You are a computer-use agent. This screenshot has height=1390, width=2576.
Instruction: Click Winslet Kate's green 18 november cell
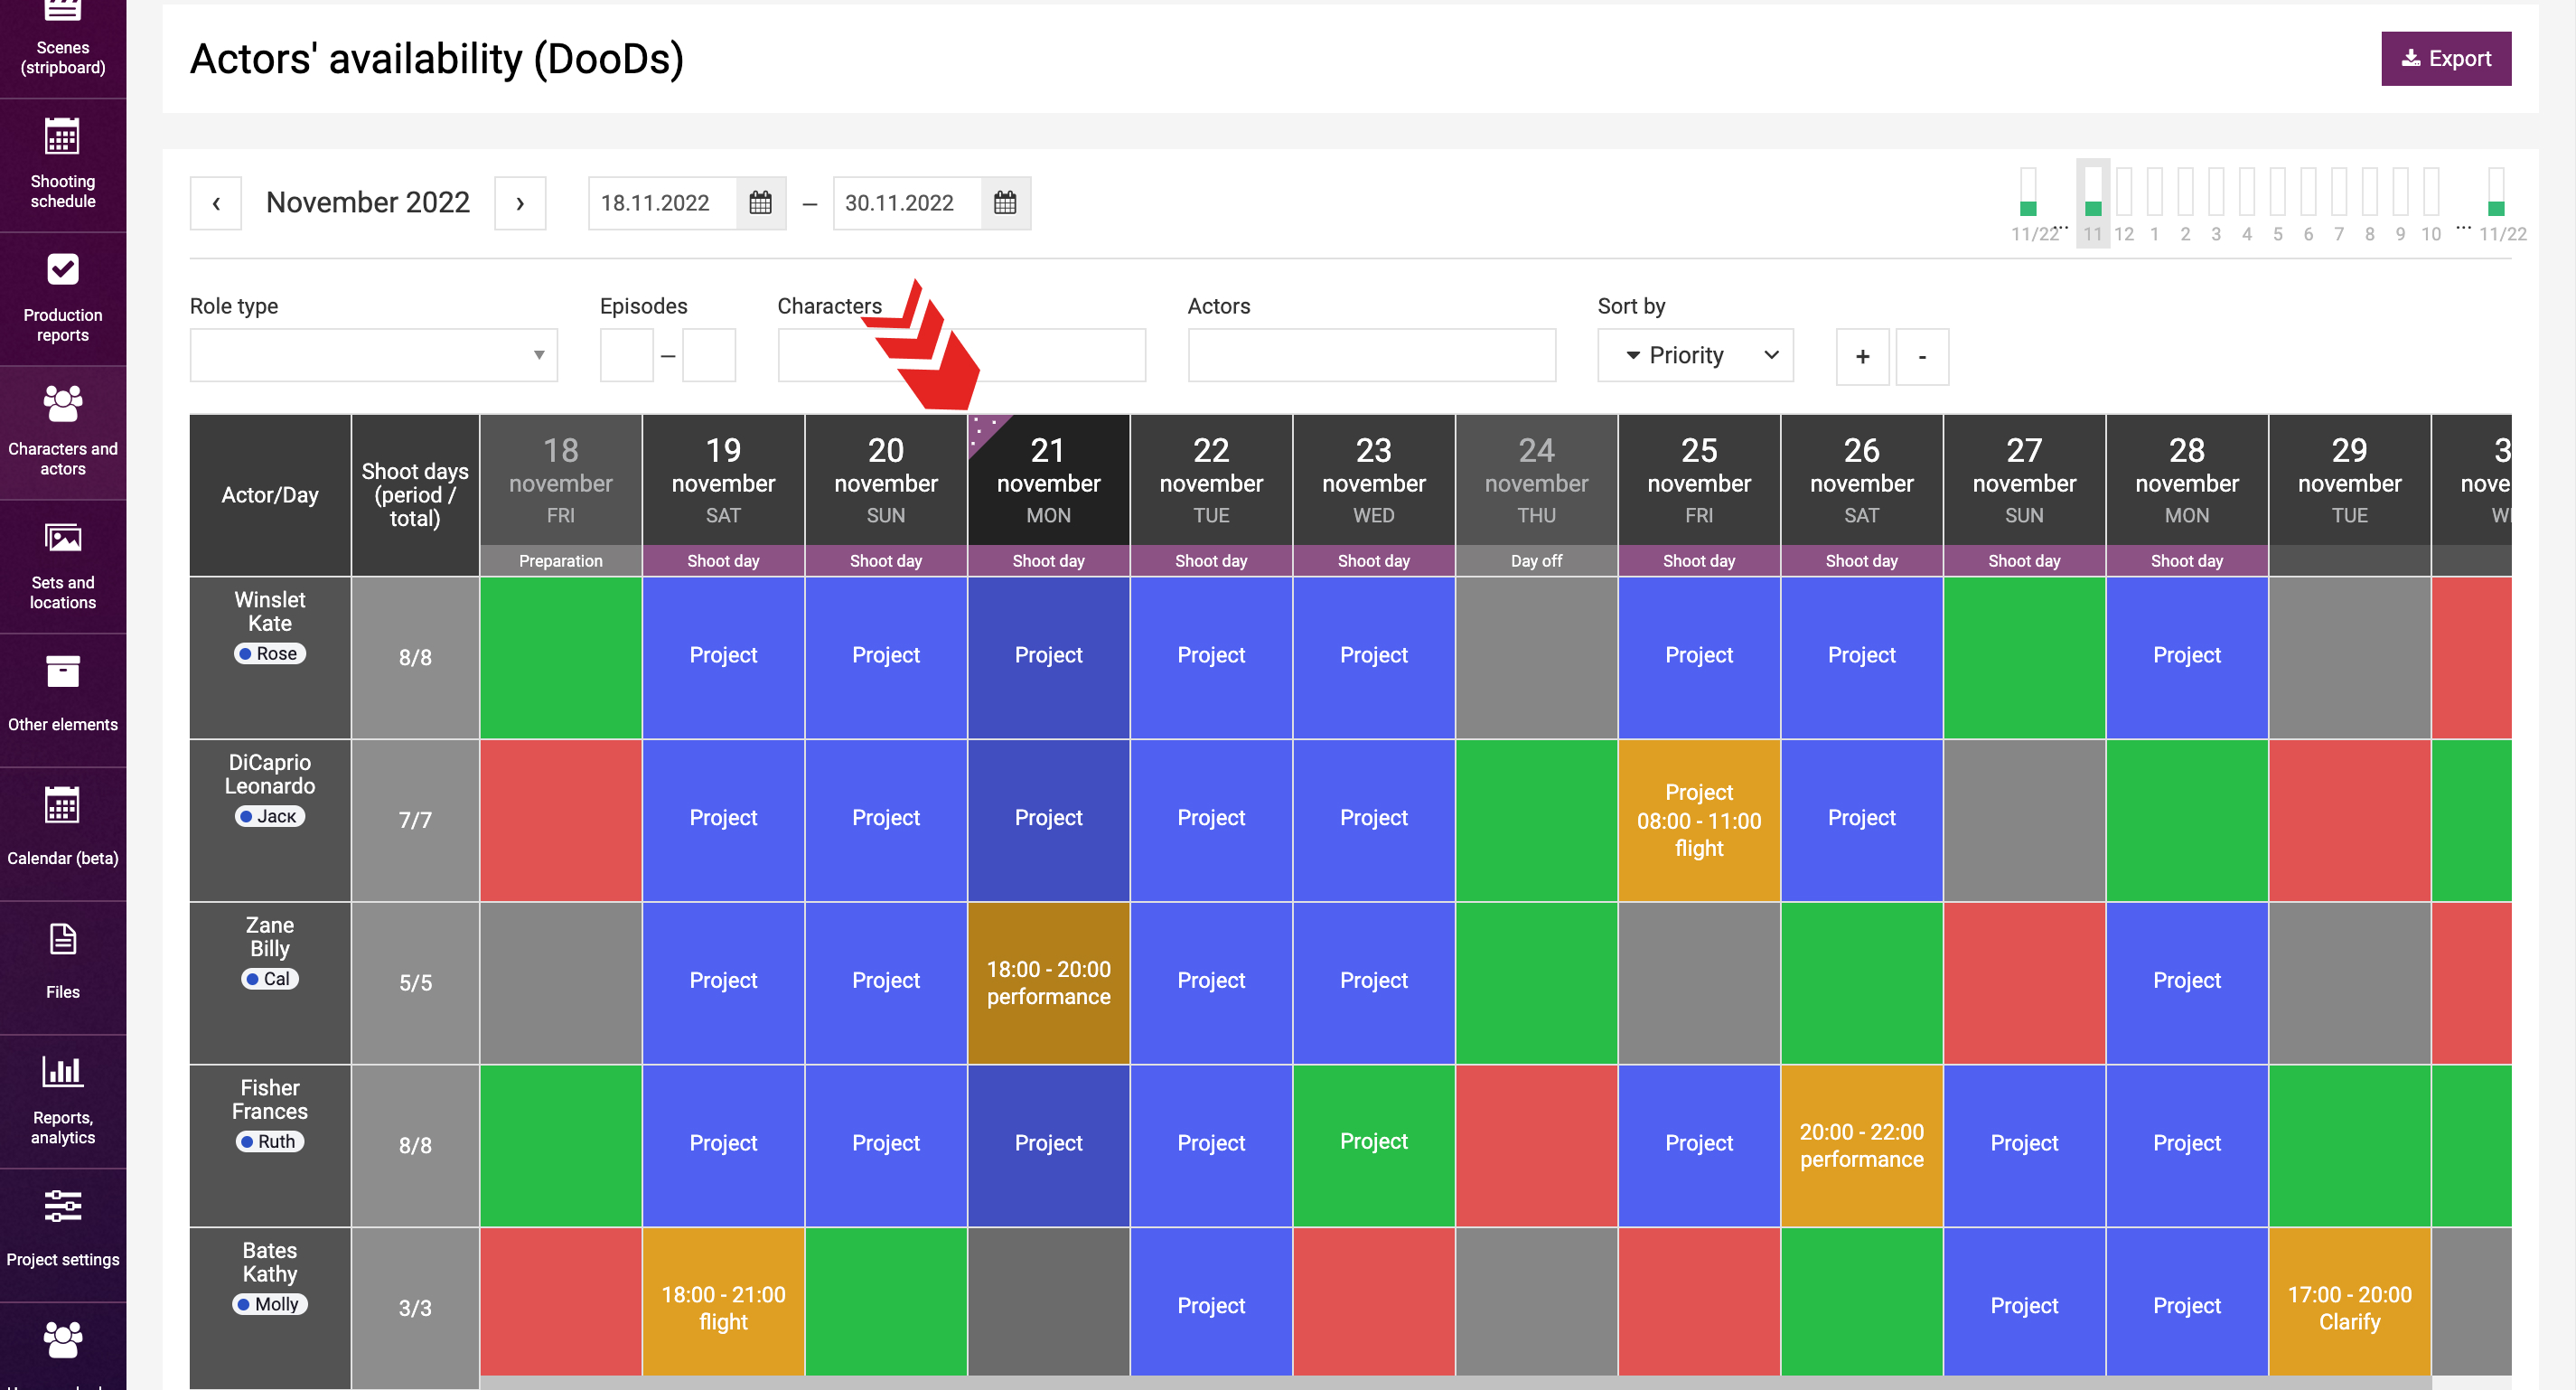pyautogui.click(x=560, y=658)
